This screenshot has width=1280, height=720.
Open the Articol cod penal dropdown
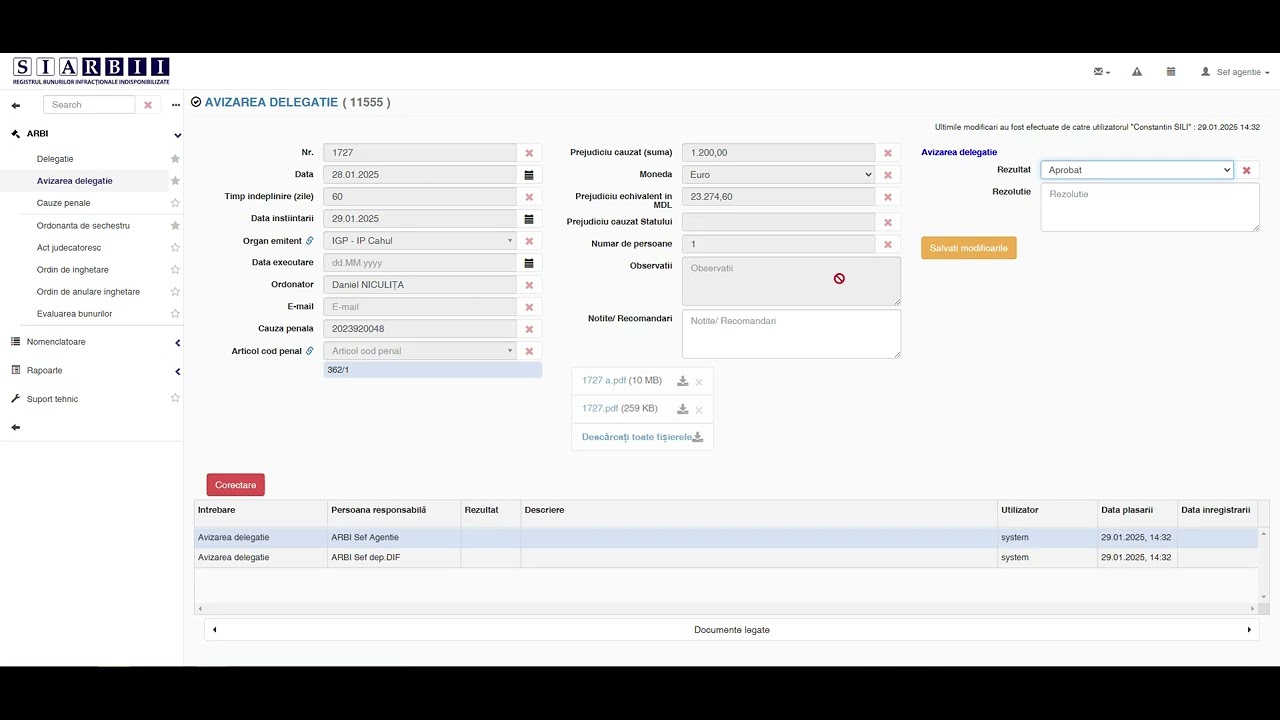[420, 351]
